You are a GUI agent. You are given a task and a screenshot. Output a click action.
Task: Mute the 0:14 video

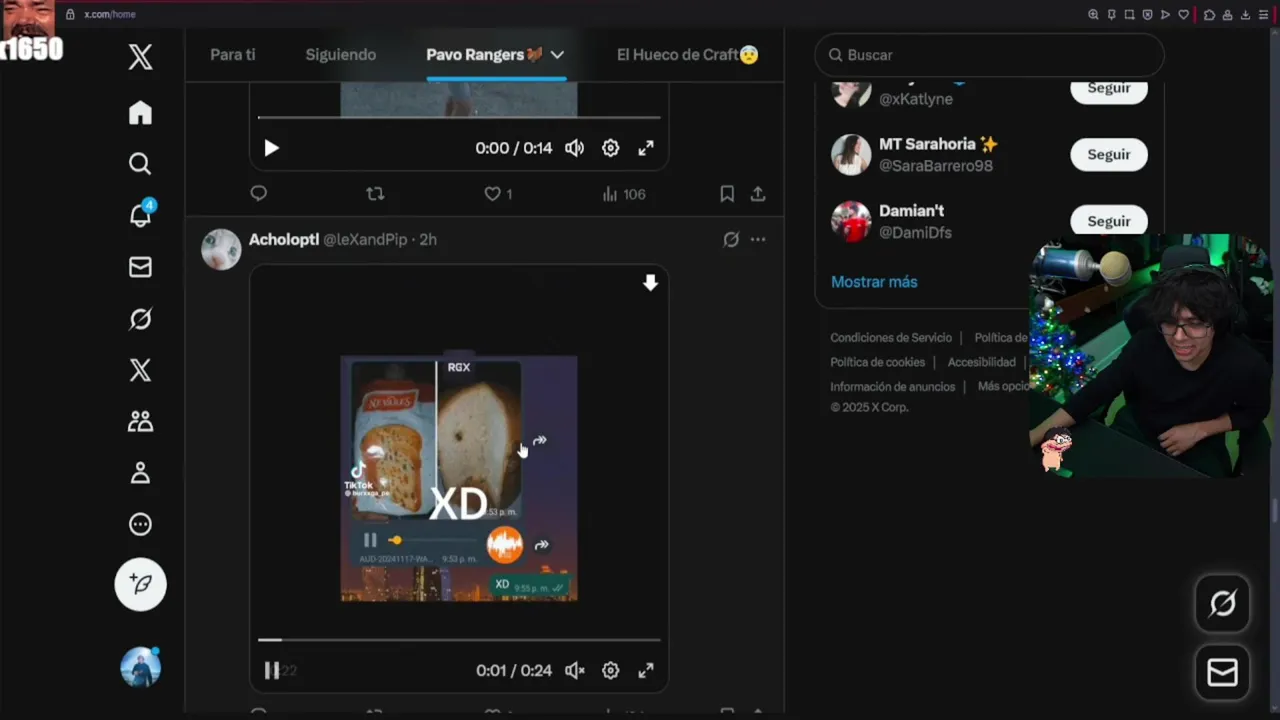point(574,148)
